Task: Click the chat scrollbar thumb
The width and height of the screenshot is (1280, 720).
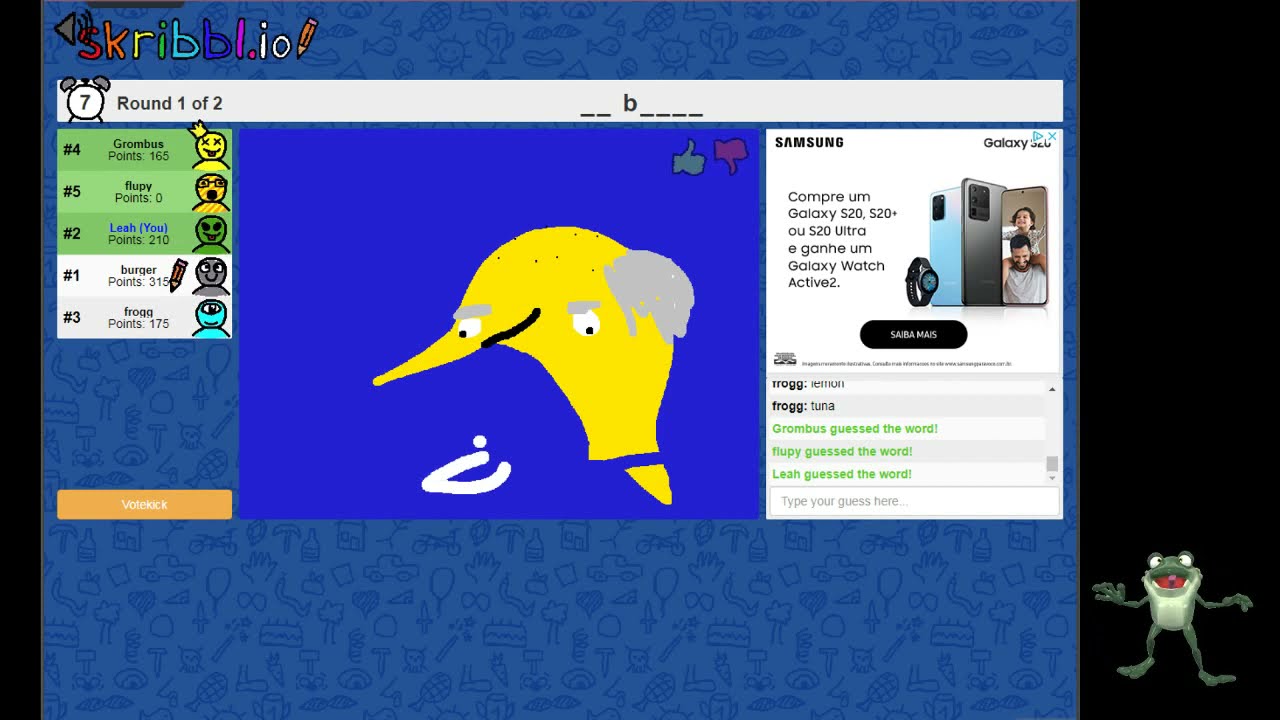Action: [1052, 464]
